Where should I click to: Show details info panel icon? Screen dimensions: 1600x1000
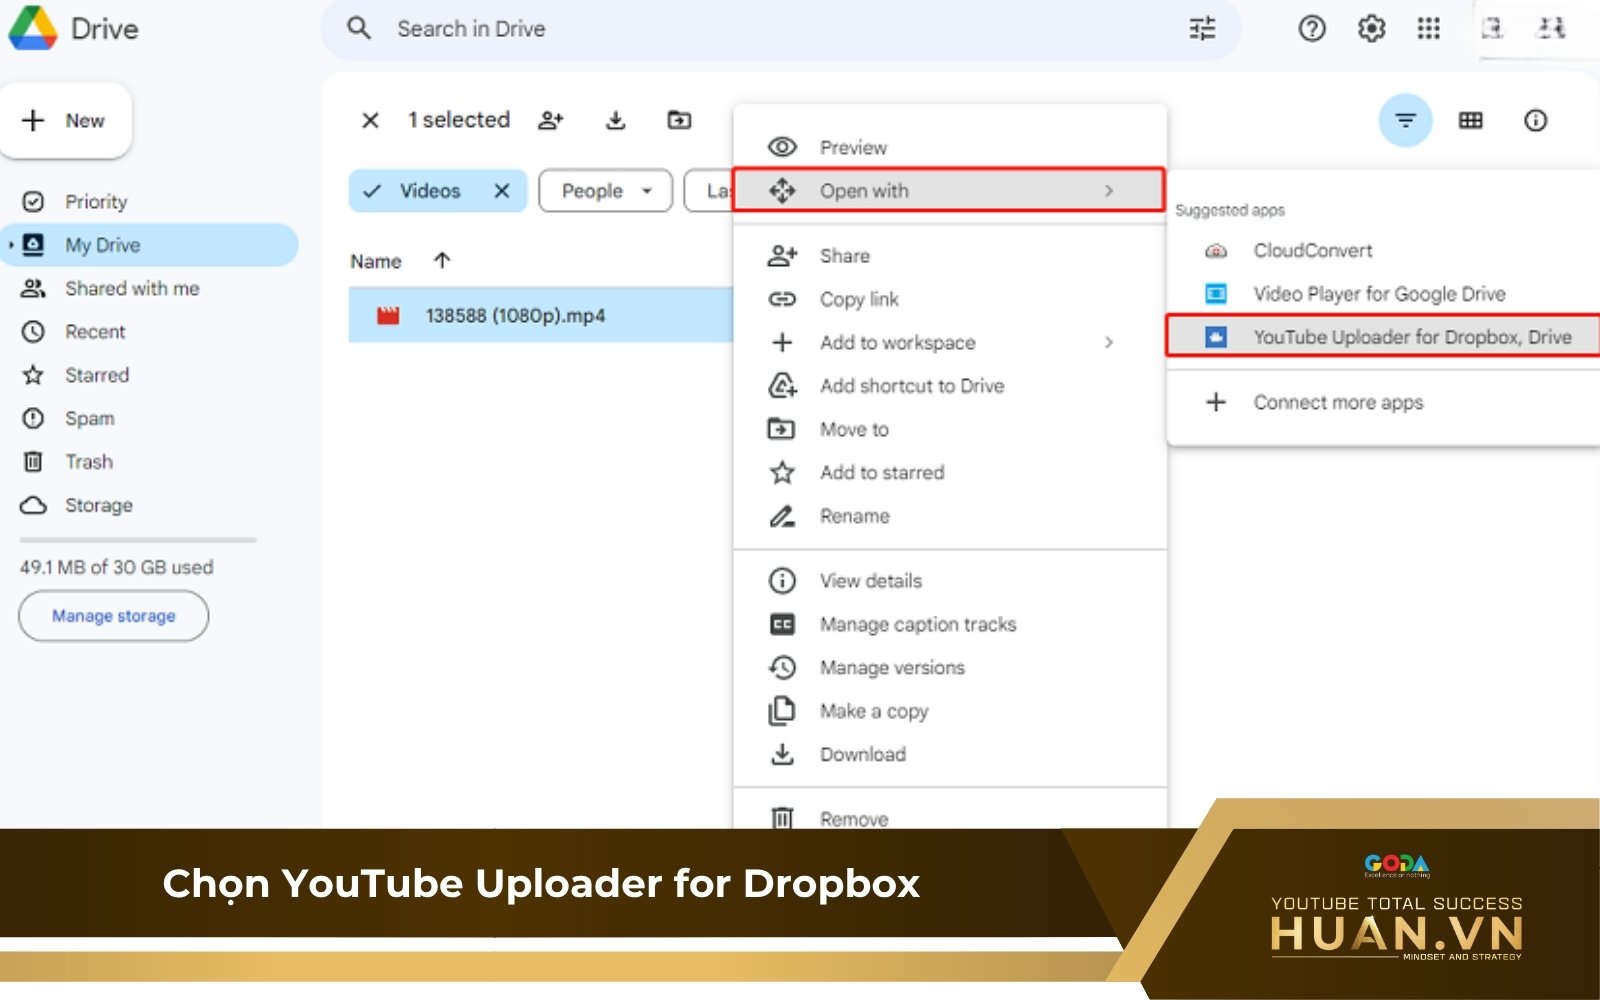tap(1535, 121)
